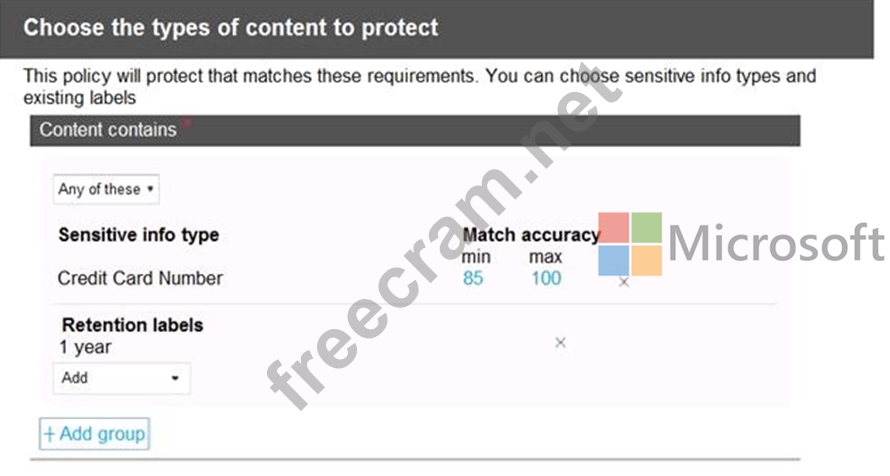The image size is (890, 476).
Task: Click the max column label
Action: tap(545, 257)
